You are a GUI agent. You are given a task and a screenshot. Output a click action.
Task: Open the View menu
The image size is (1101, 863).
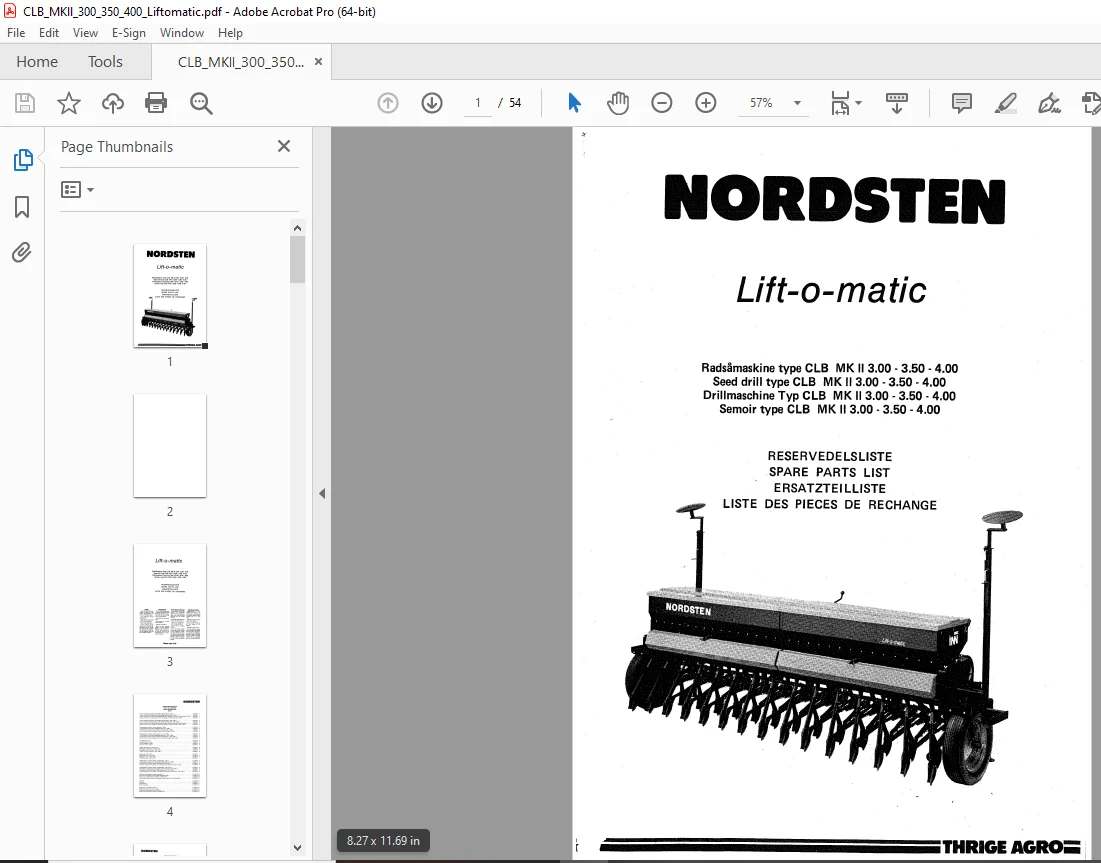85,33
